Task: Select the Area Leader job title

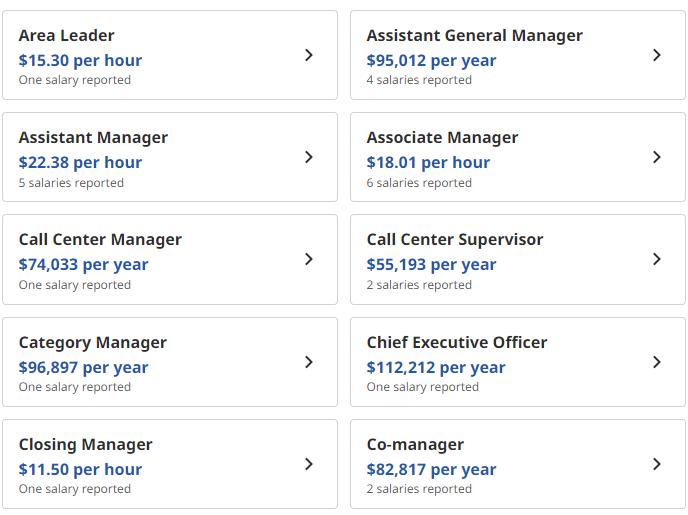Action: click(x=66, y=36)
